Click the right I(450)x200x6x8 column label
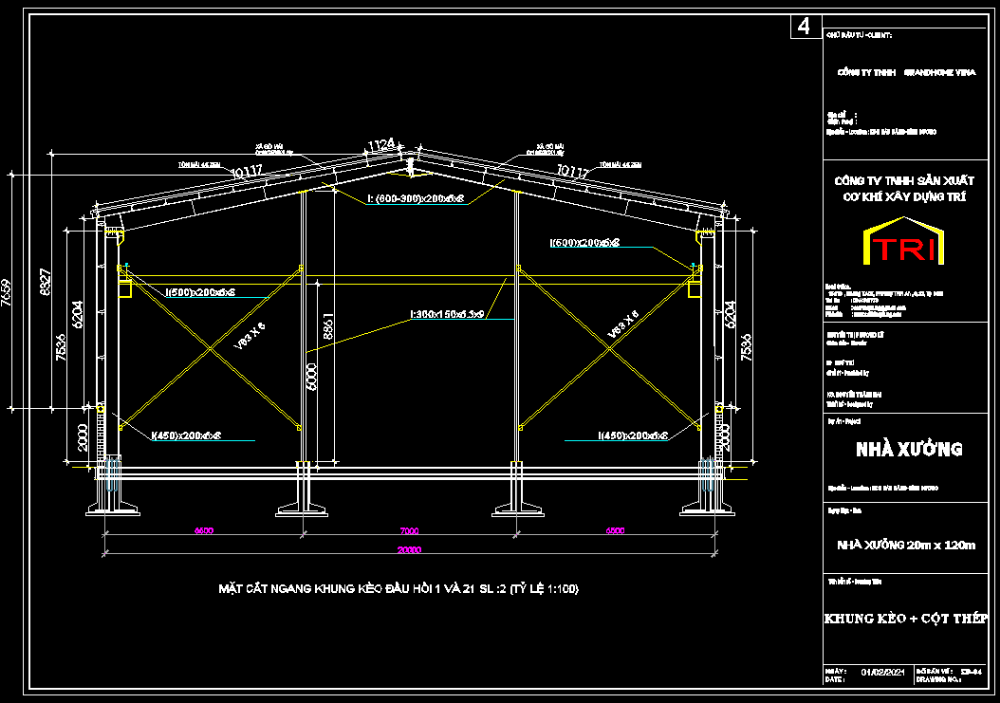This screenshot has height=703, width=1000. pos(633,436)
